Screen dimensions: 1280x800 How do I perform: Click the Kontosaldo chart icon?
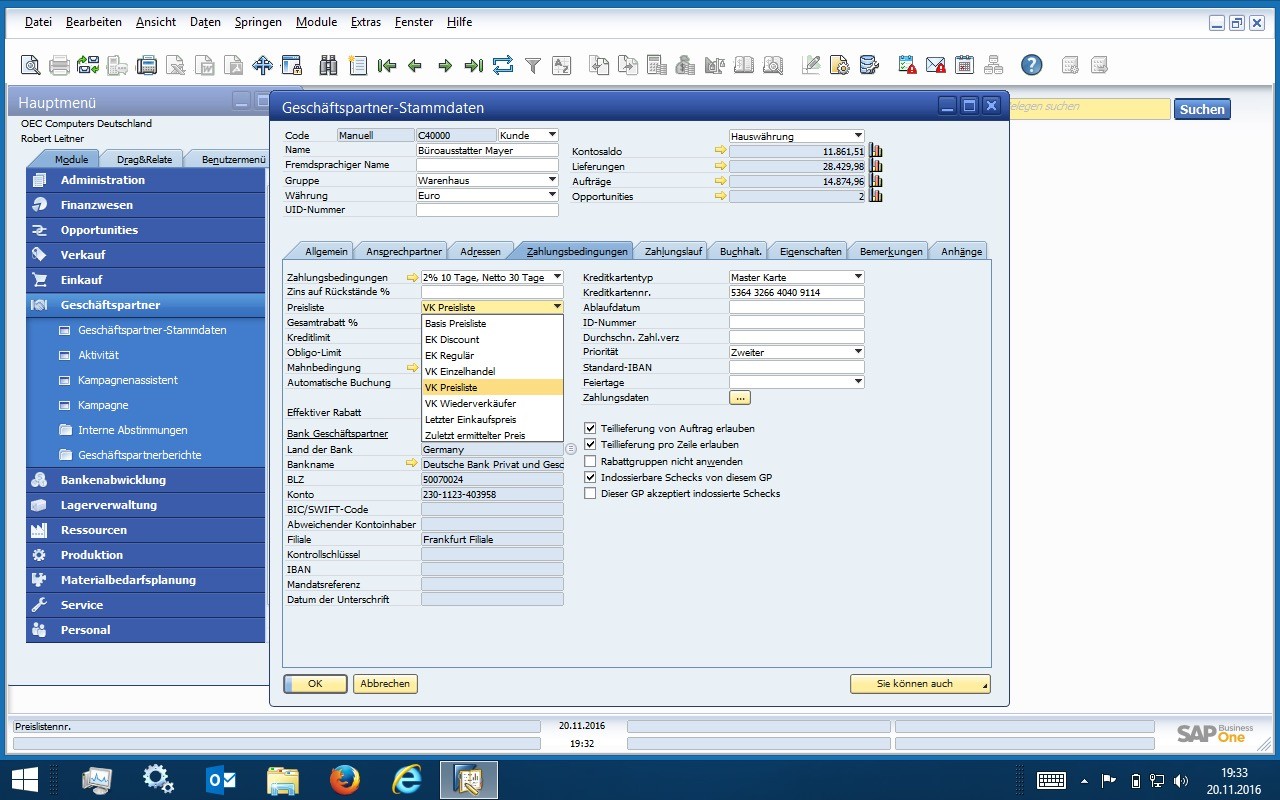pos(877,151)
